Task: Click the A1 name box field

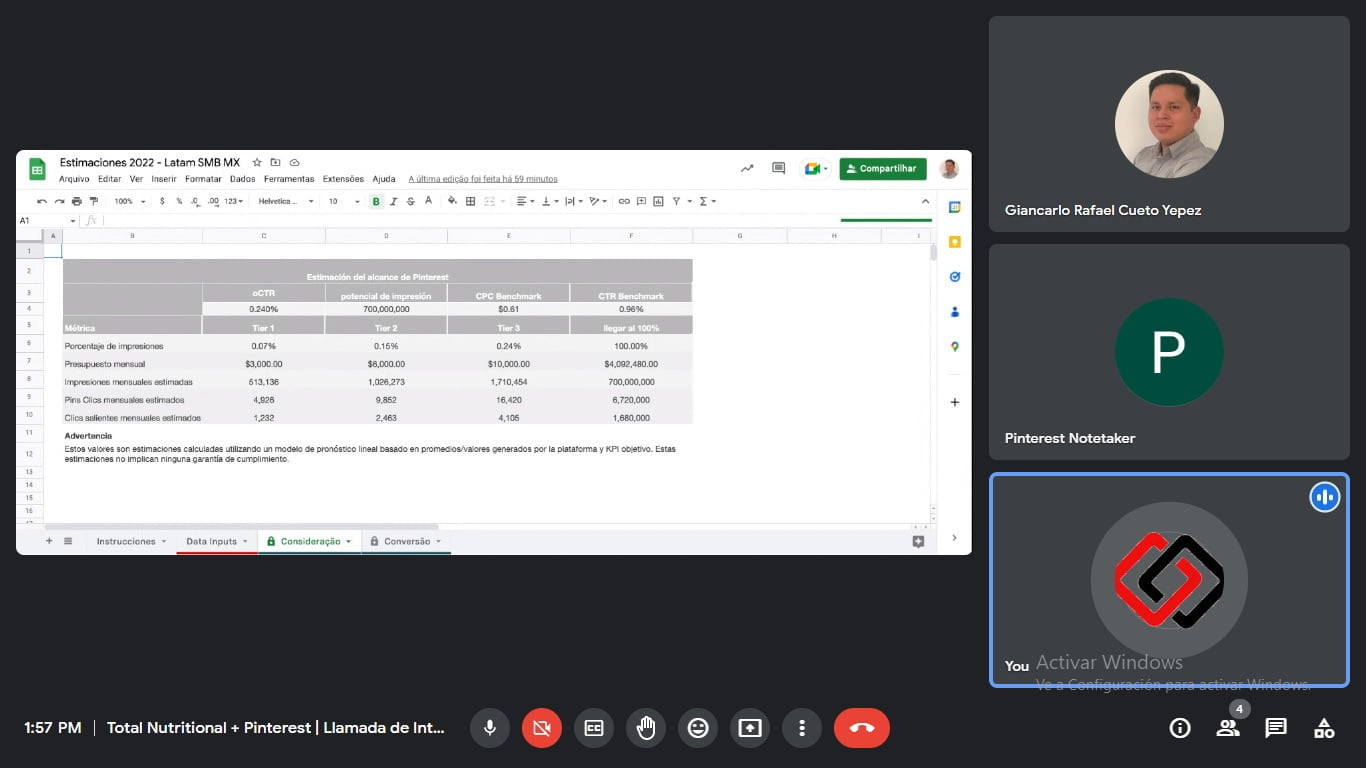Action: pos(47,220)
